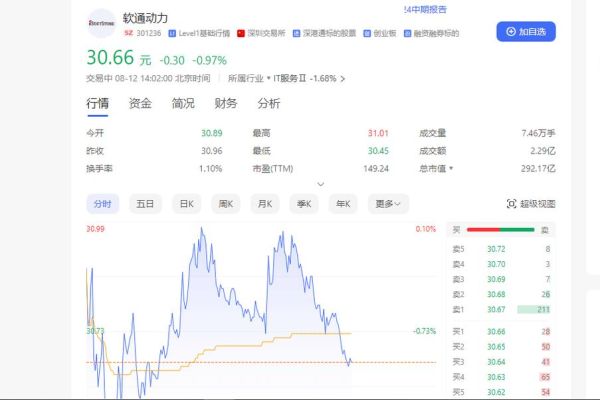Image resolution: width=600 pixels, height=400 pixels.
Task: Click the stock code 301236
Action: [149, 33]
